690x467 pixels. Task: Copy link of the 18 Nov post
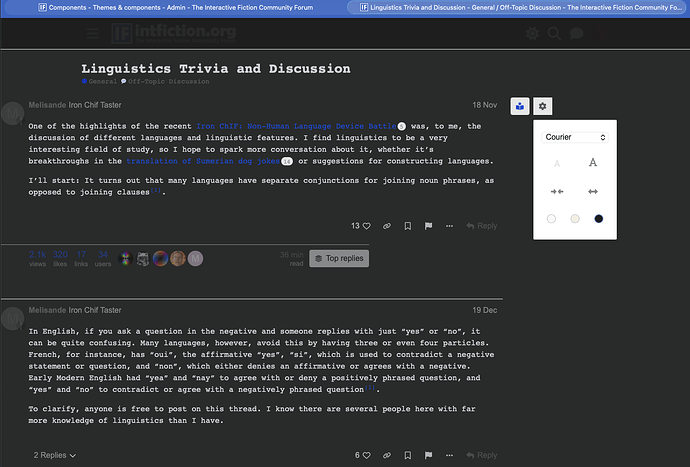[x=387, y=226]
